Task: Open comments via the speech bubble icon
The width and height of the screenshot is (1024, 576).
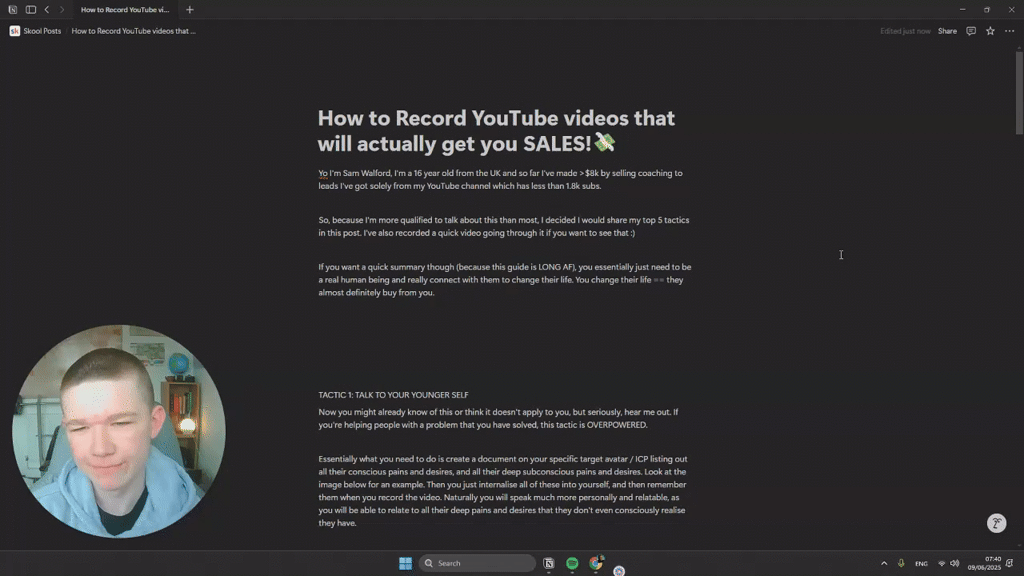Action: pos(970,31)
